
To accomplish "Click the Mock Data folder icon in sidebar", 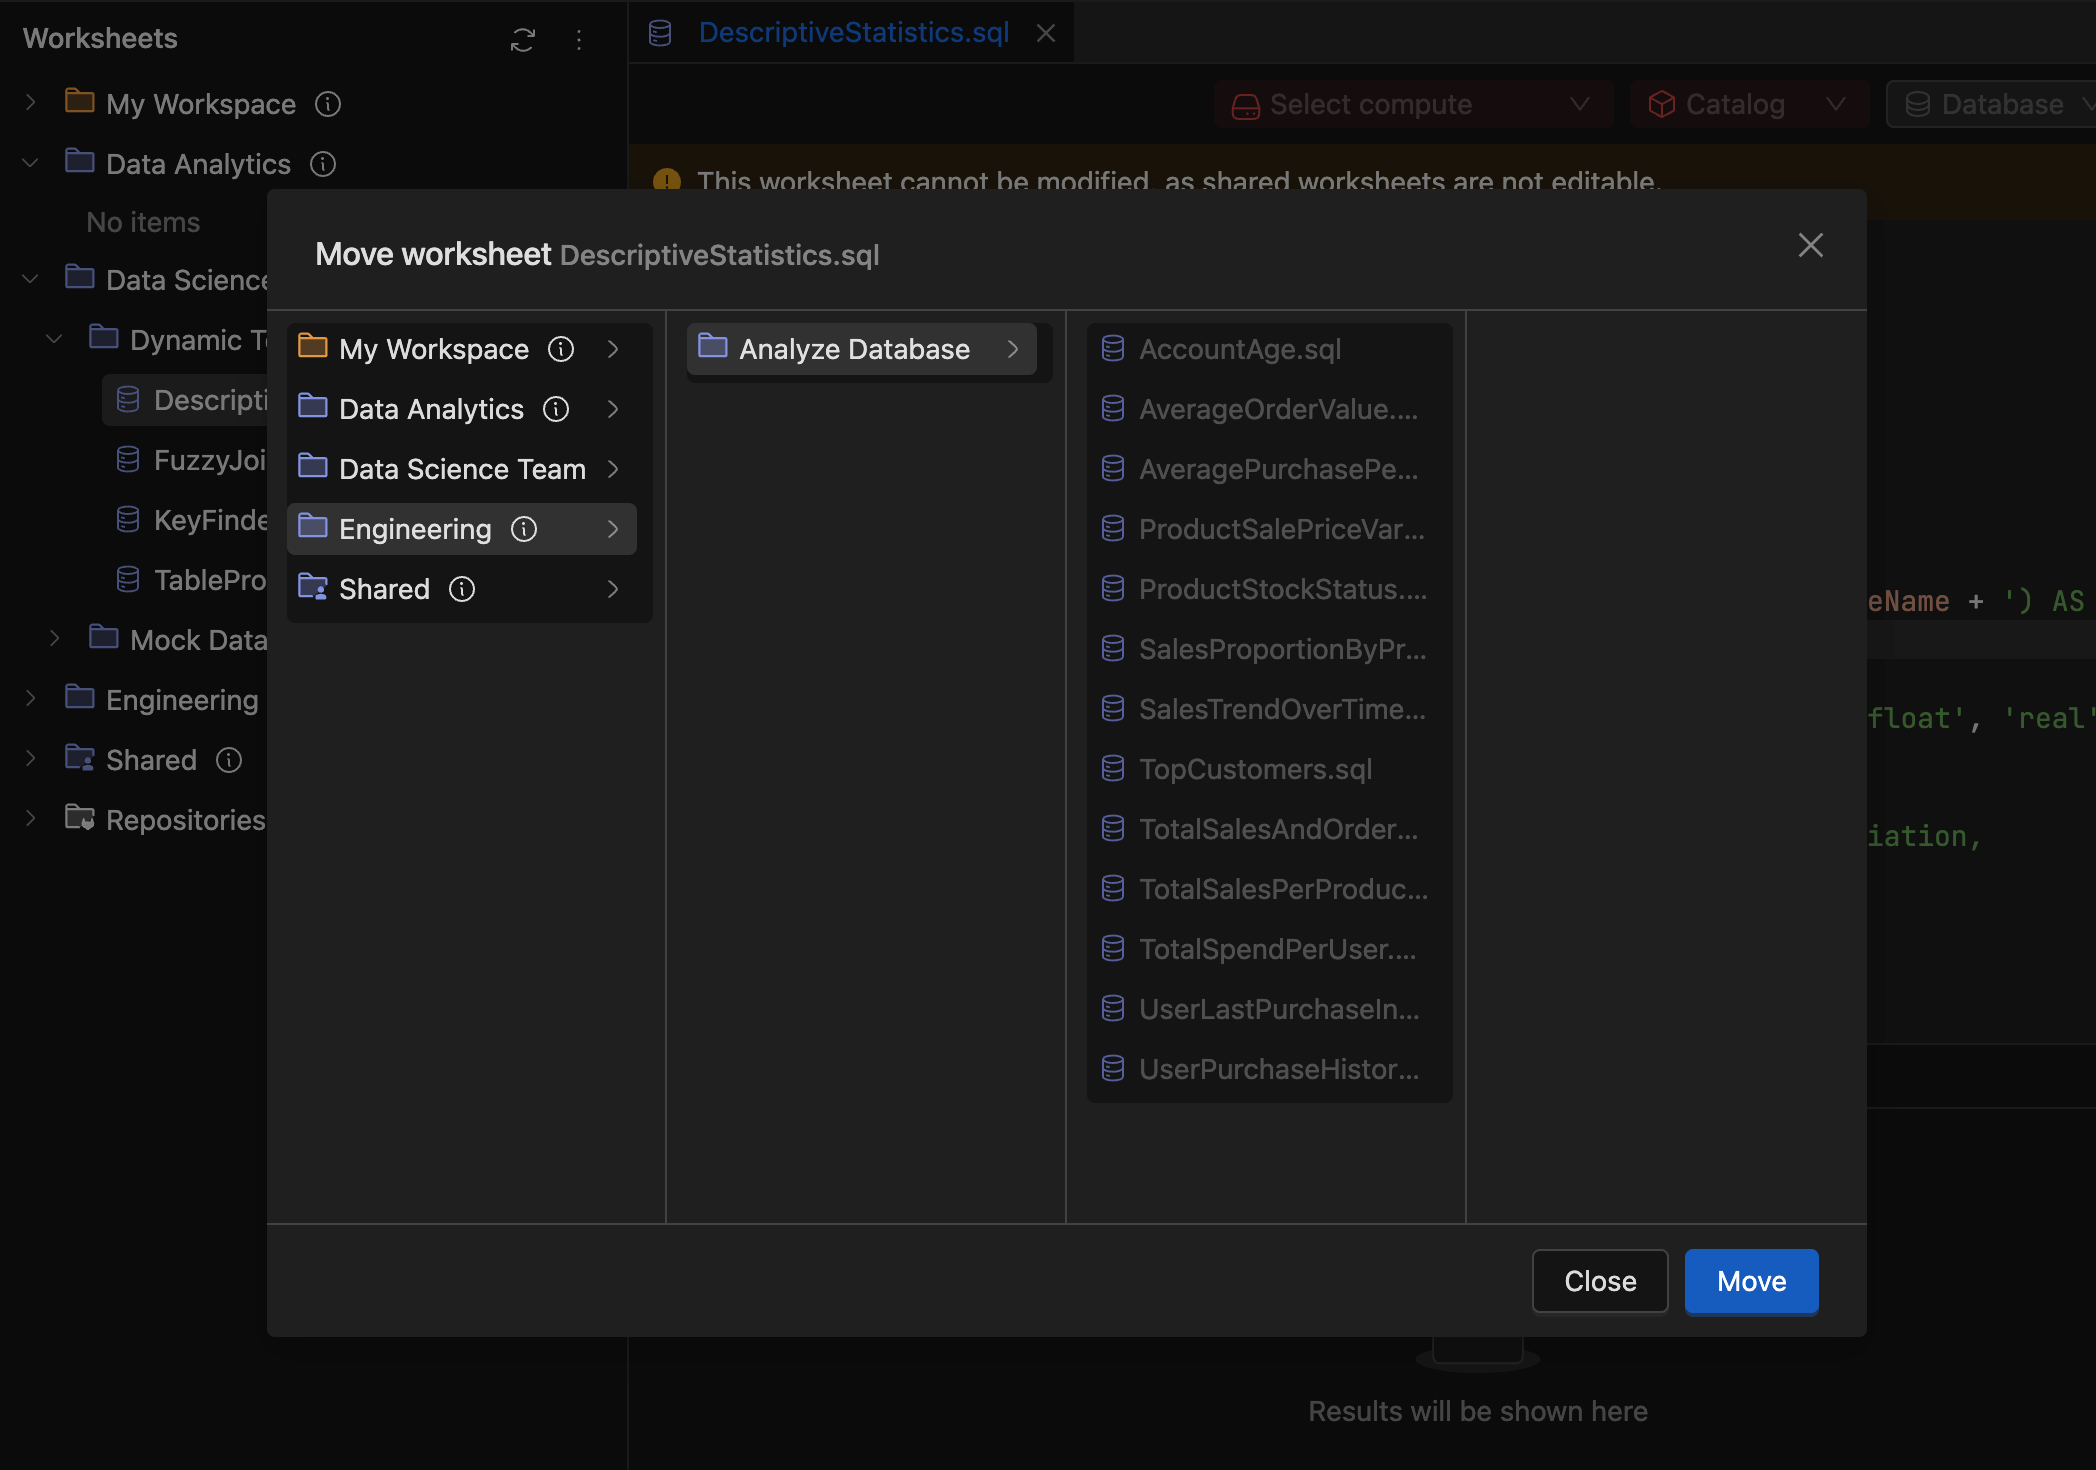I will [x=104, y=638].
